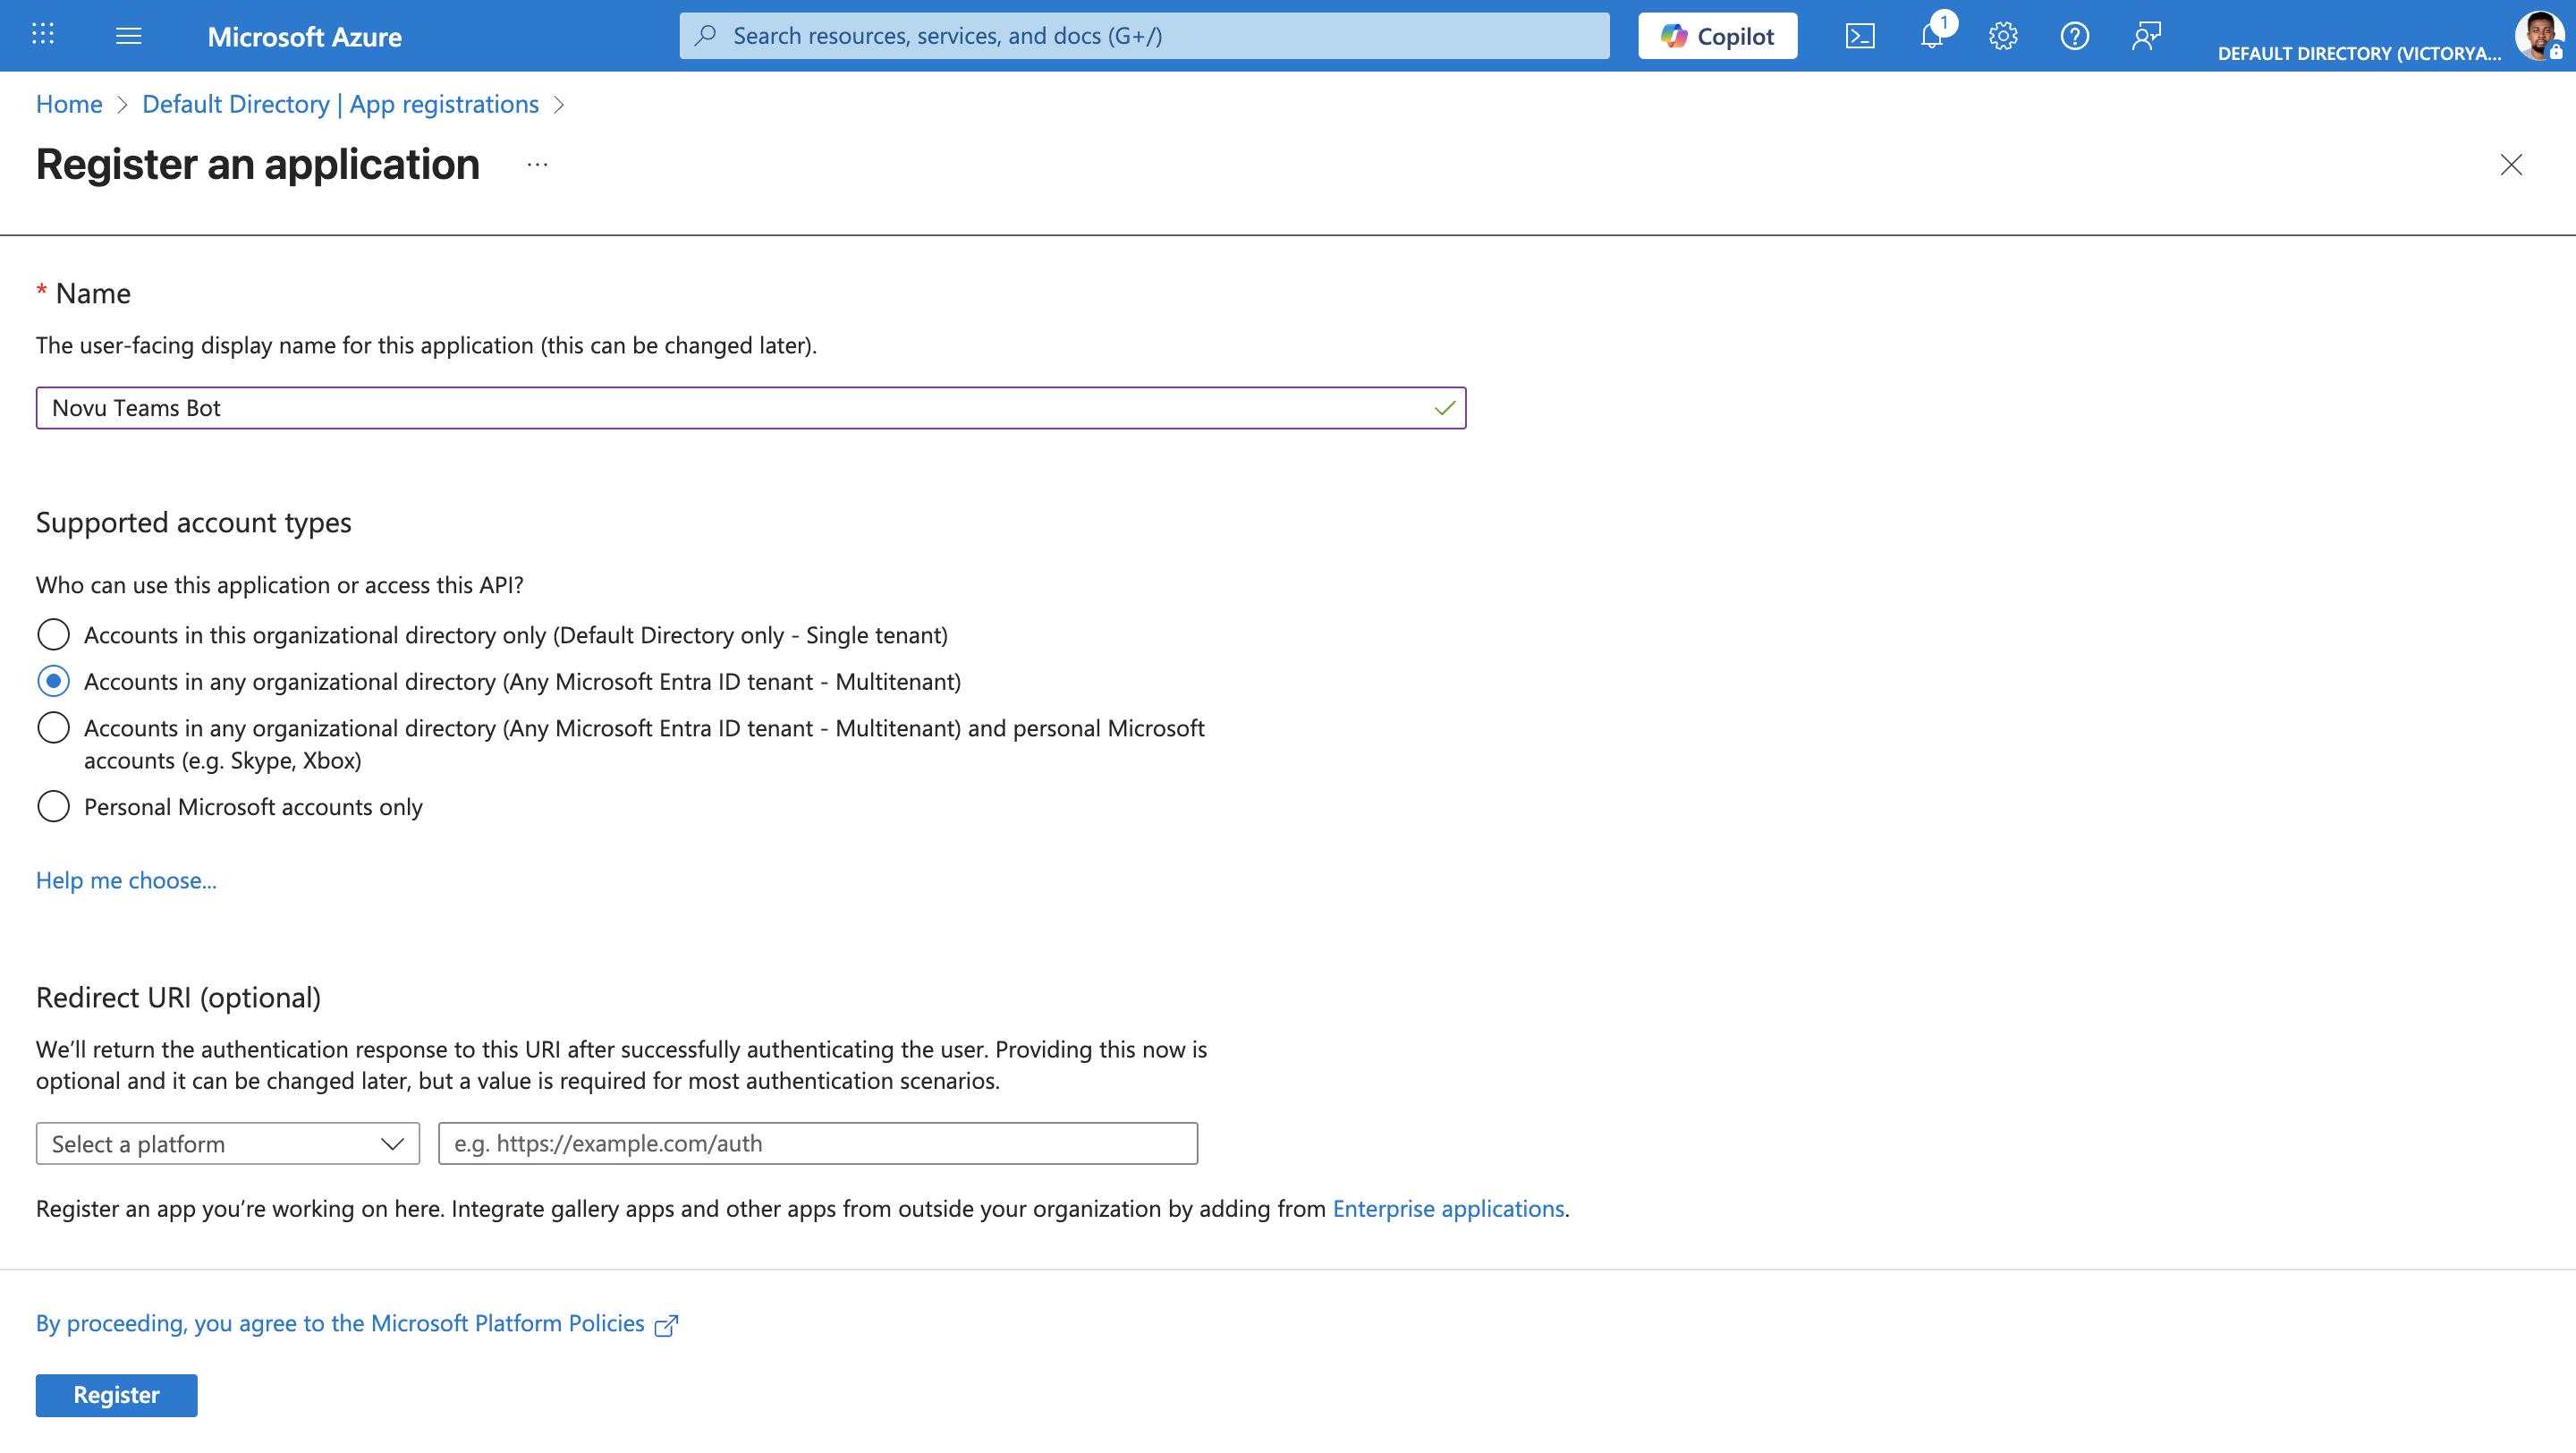Expand the Select a platform dropdown
2576x1453 pixels.
[x=227, y=1143]
